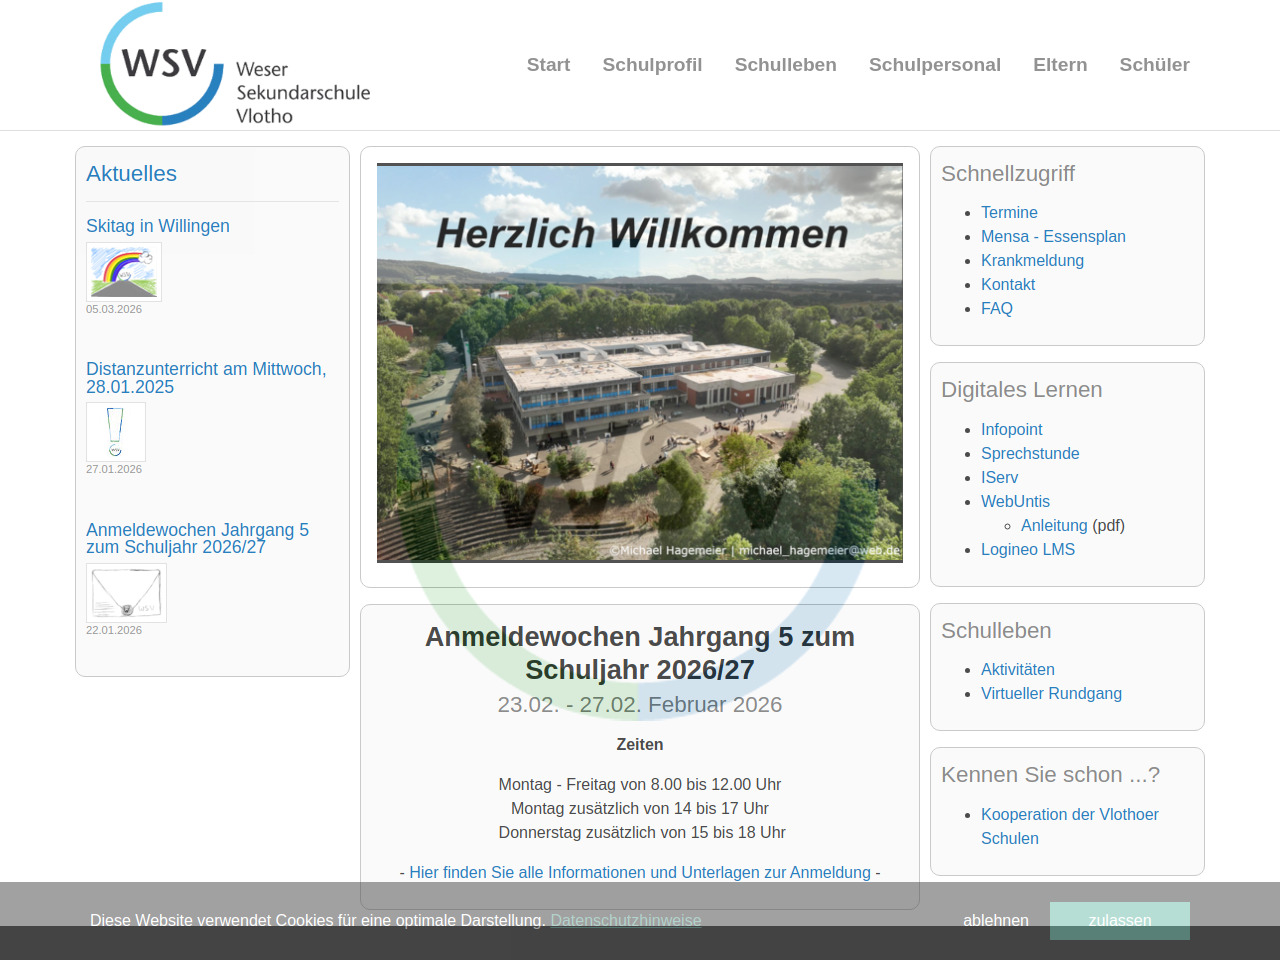Screen dimensions: 1280x960
Task: Select Eltern in the navigation bar
Action: tap(1060, 65)
